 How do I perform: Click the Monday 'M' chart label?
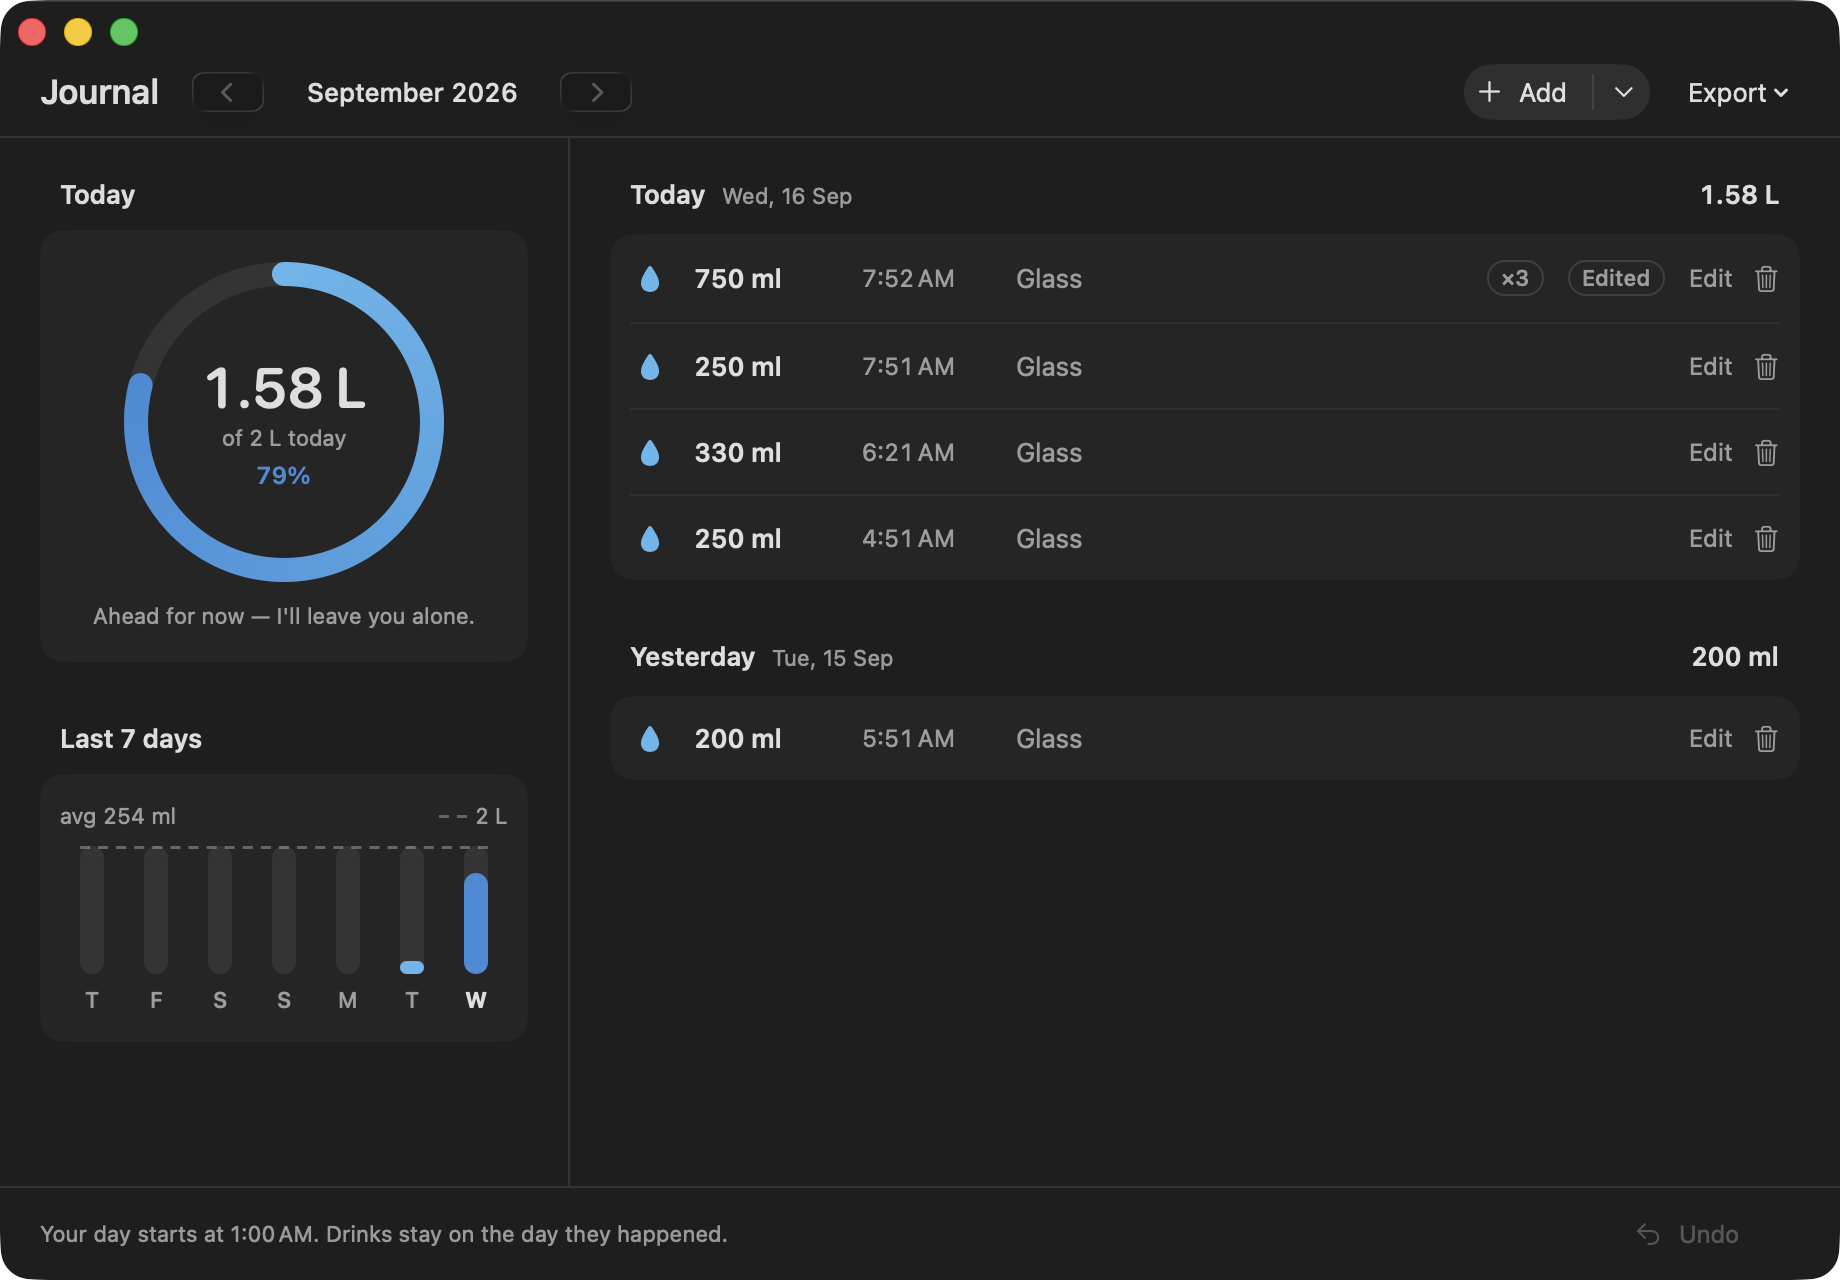coord(348,1000)
